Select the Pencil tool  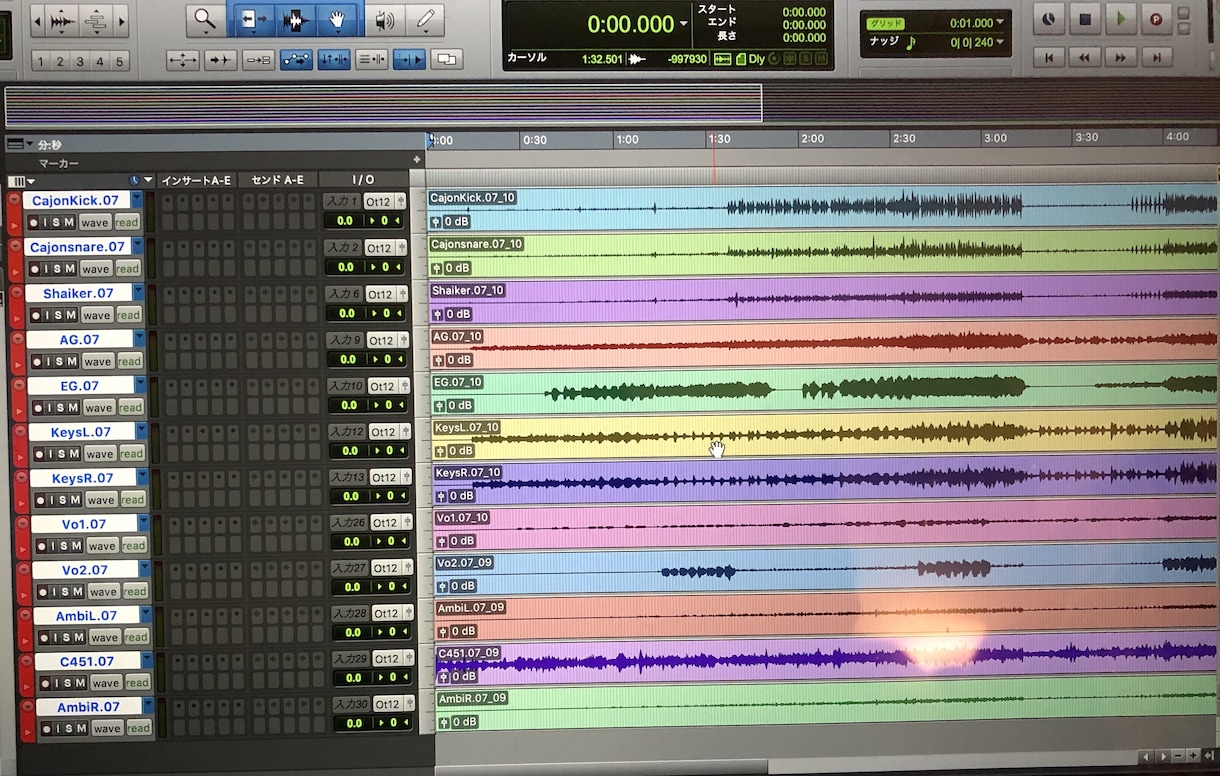pos(425,19)
